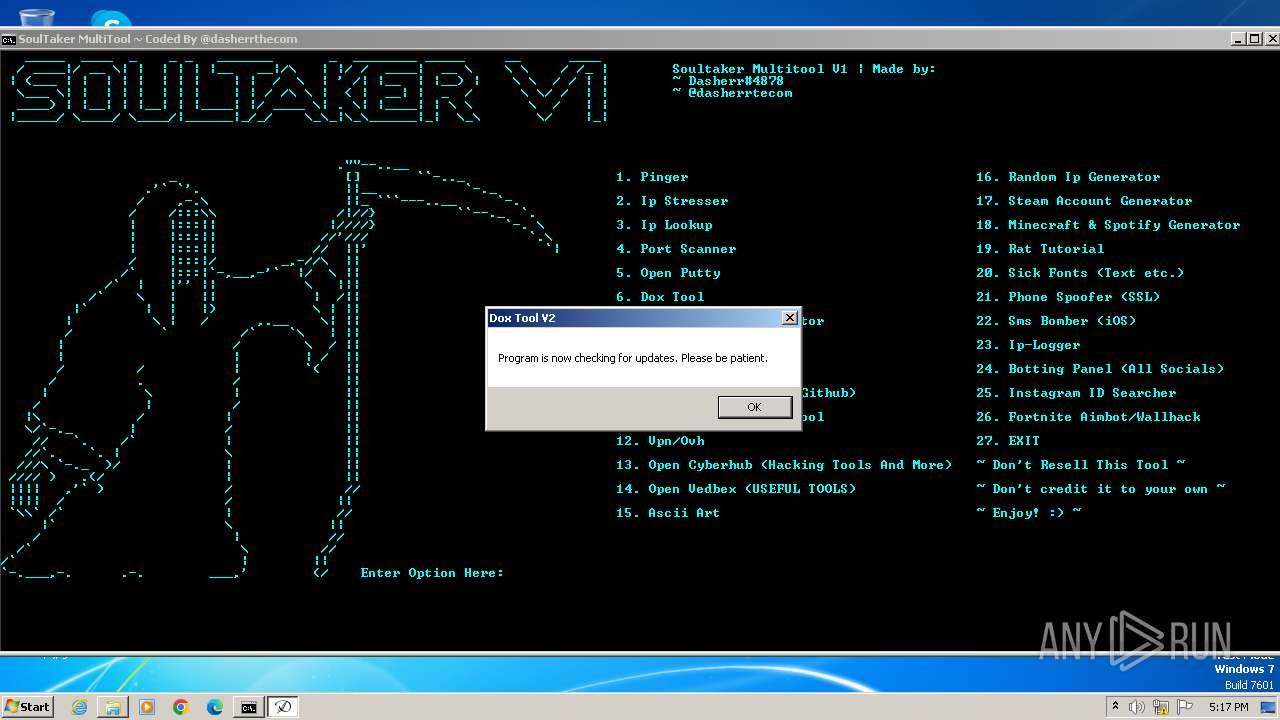The height and width of the screenshot is (720, 1280).
Task: Click '17. Steam Account Generator' text
Action: click(1084, 201)
